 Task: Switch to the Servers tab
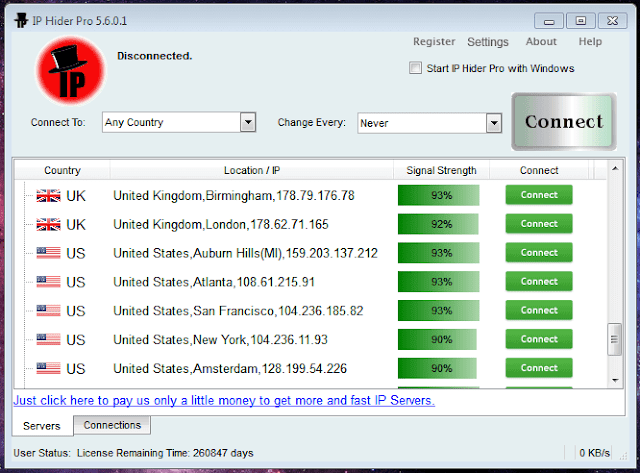click(42, 426)
